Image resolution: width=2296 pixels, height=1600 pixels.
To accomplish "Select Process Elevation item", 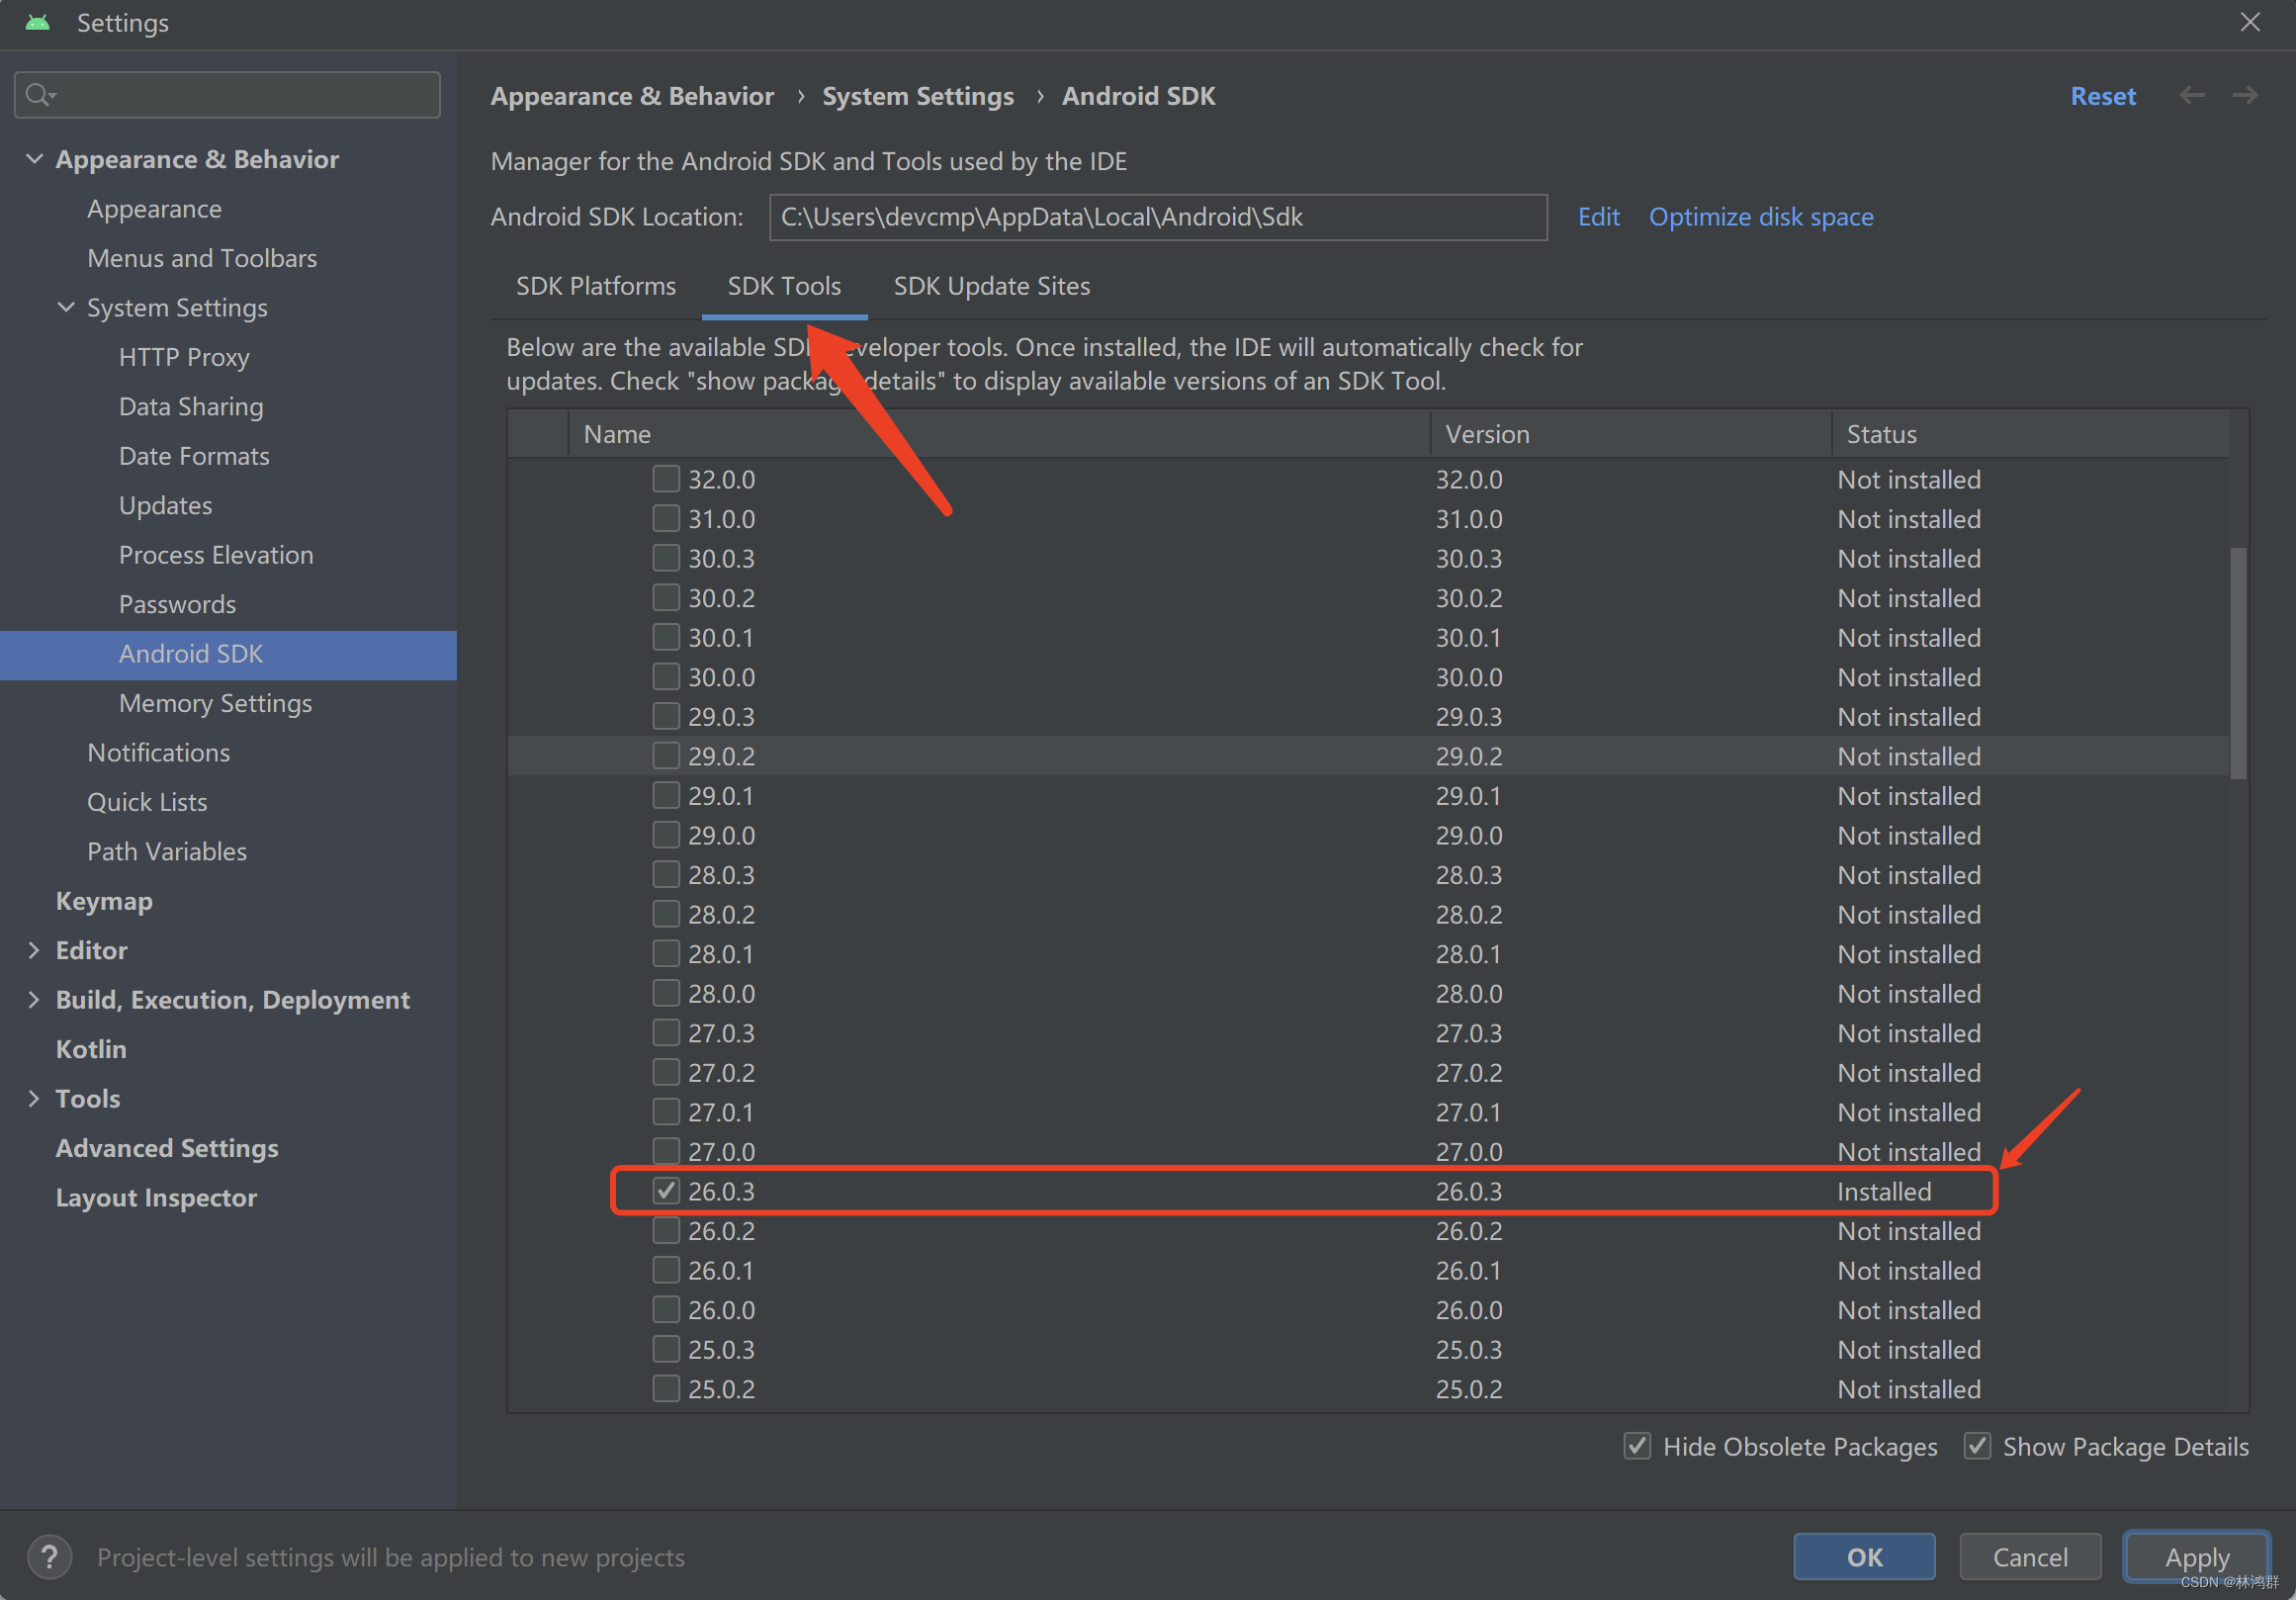I will point(216,555).
